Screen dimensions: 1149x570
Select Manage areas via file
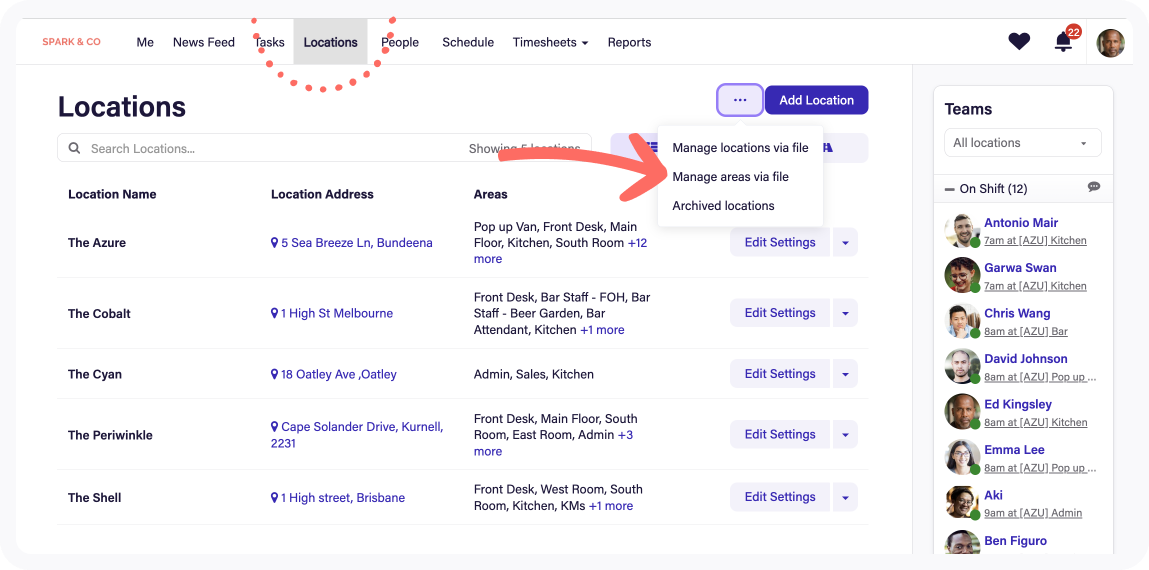[x=730, y=177]
